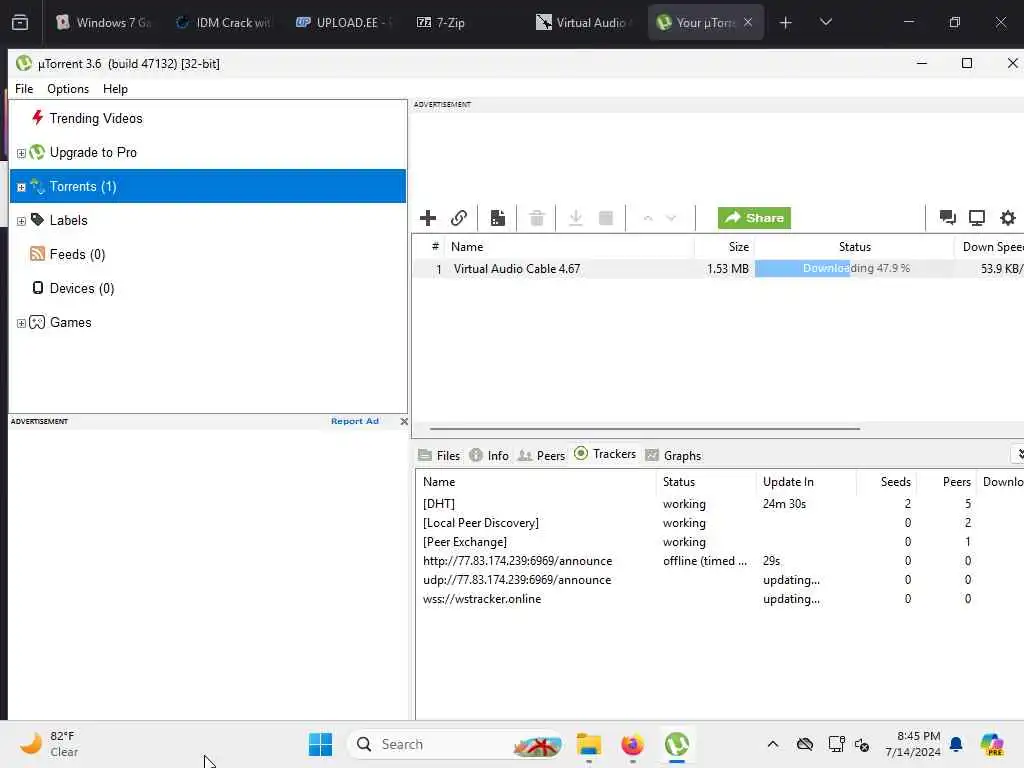
Task: Move torrent down the queue
Action: click(671, 218)
